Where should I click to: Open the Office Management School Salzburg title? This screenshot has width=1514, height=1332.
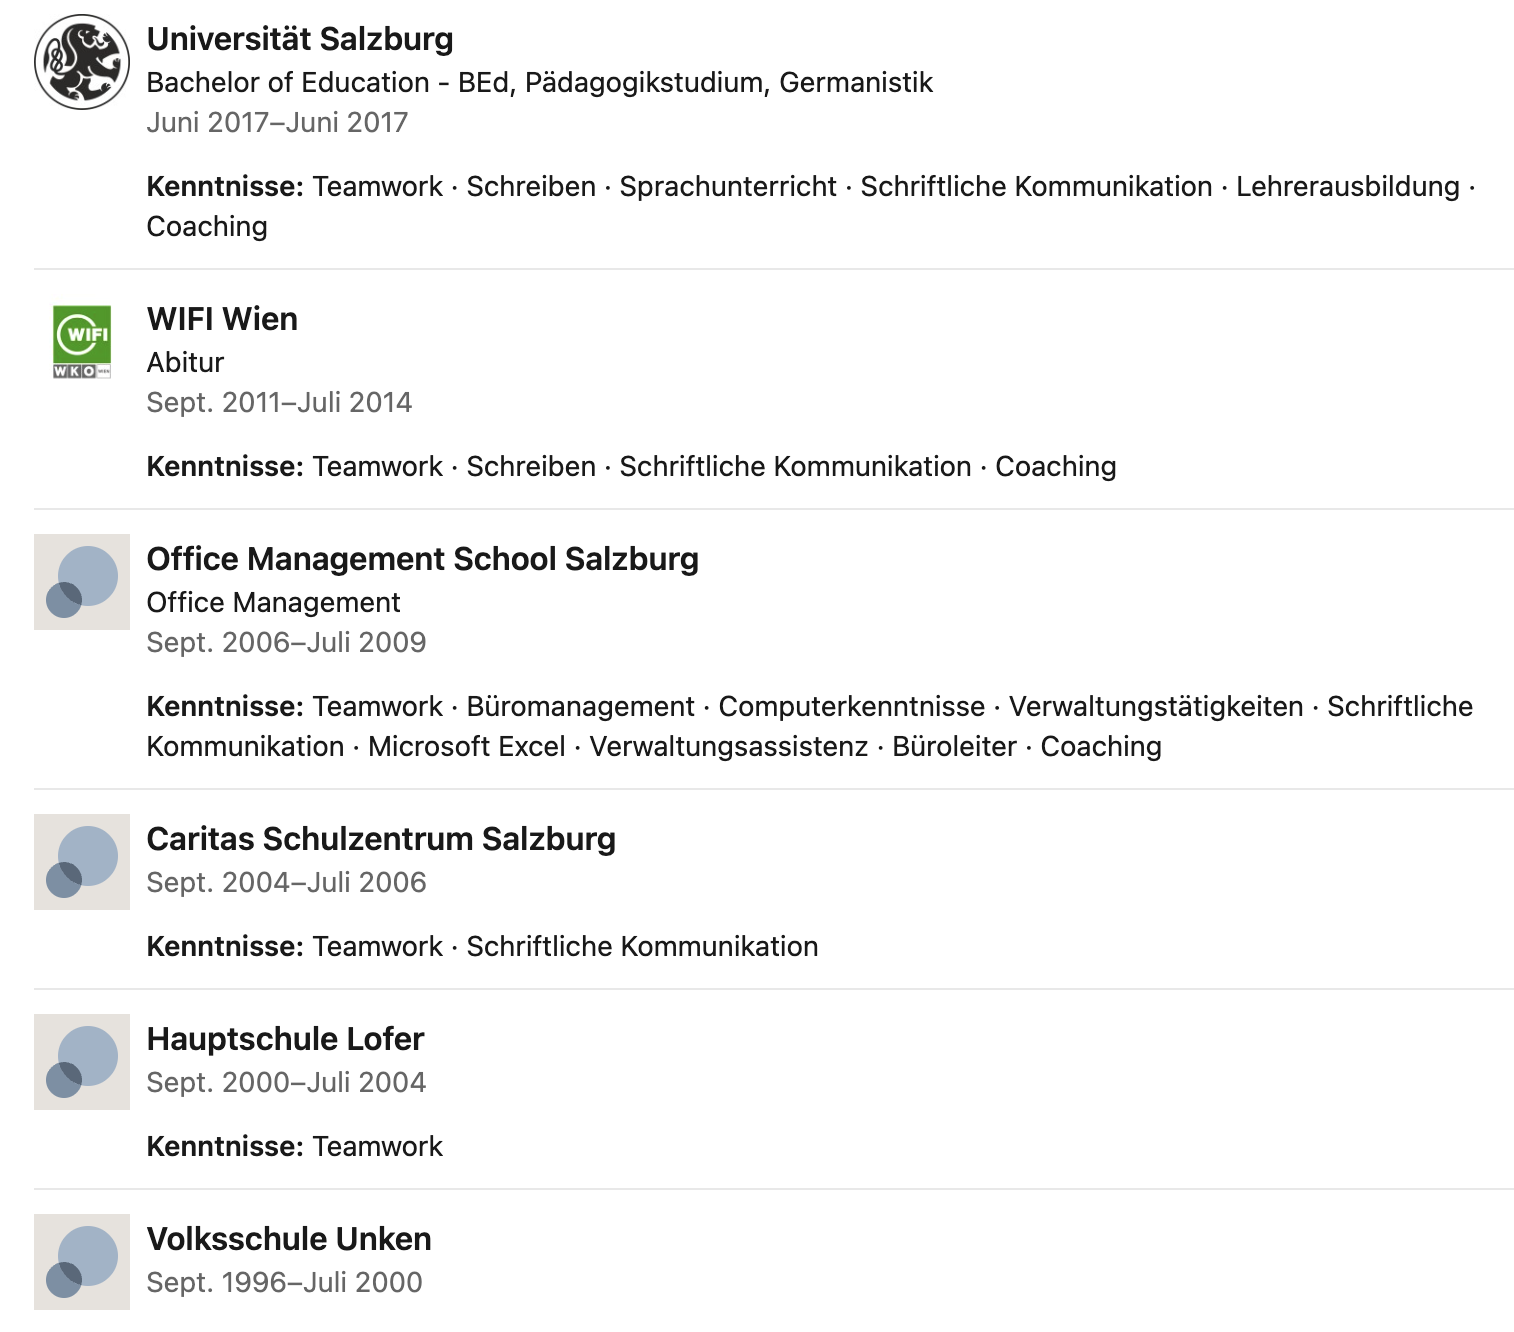[422, 559]
